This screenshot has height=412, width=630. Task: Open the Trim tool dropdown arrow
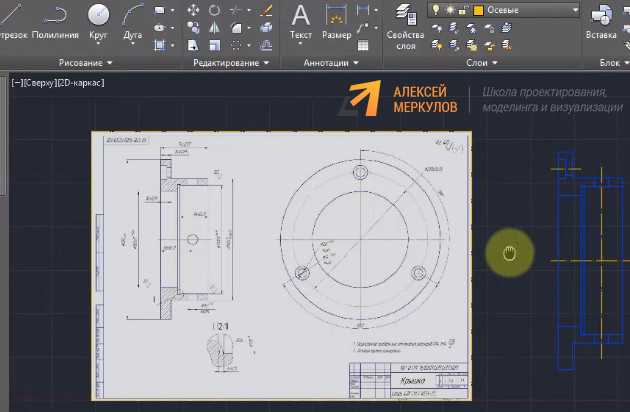[x=249, y=10]
